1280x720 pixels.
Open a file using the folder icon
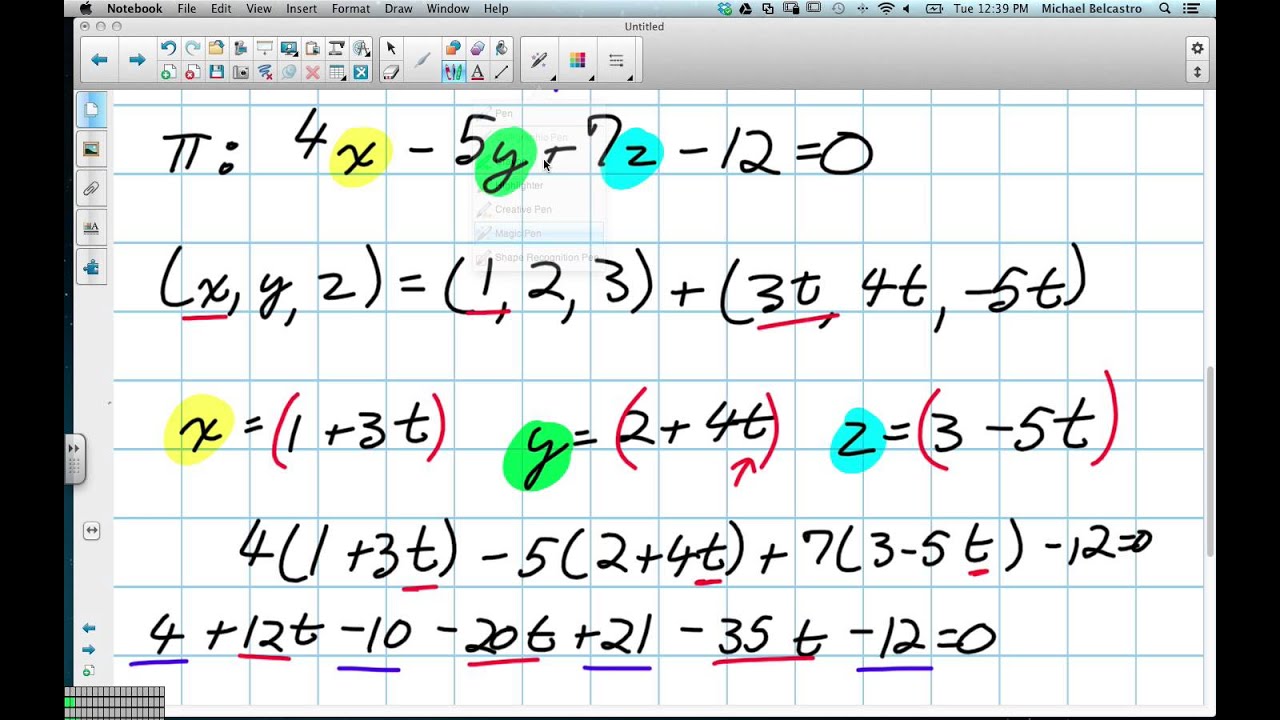point(216,48)
